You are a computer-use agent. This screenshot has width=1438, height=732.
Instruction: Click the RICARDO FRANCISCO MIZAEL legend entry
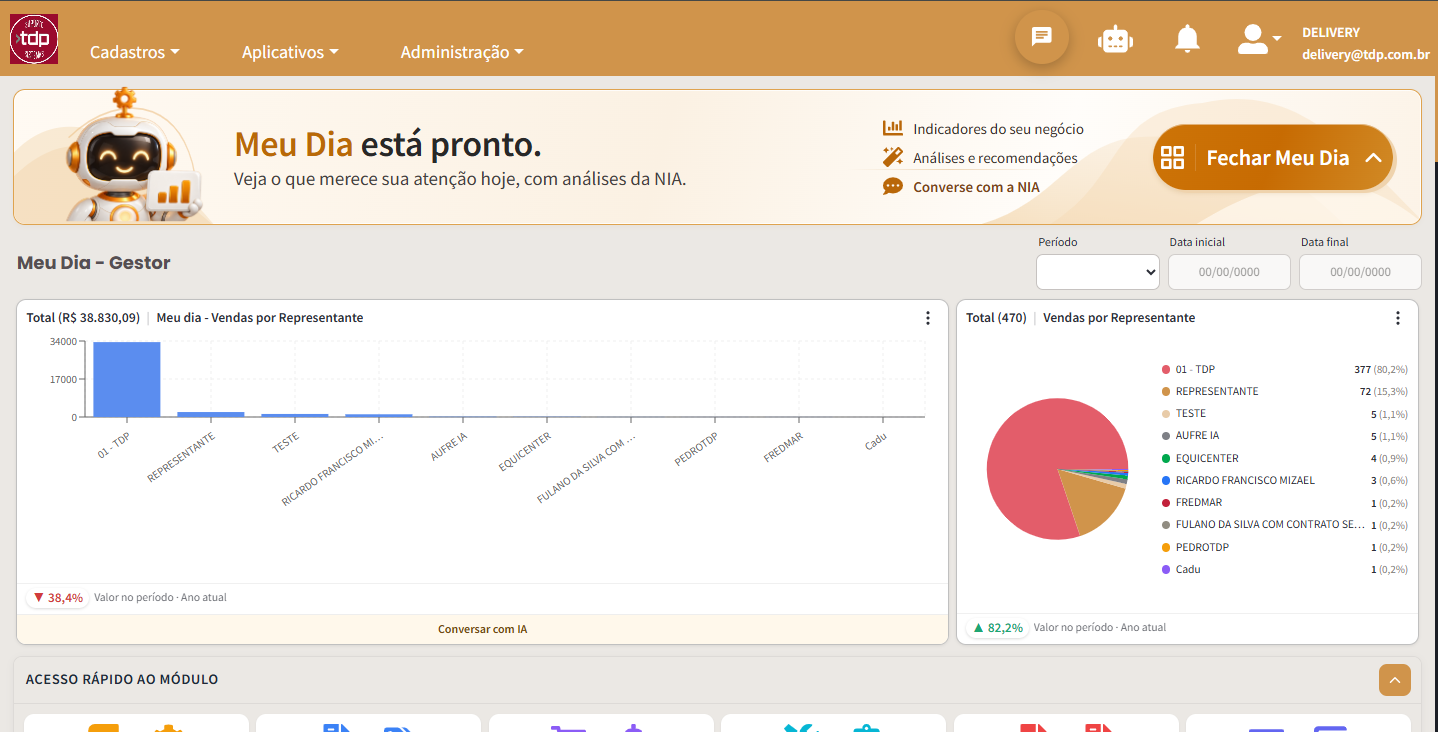1284,480
